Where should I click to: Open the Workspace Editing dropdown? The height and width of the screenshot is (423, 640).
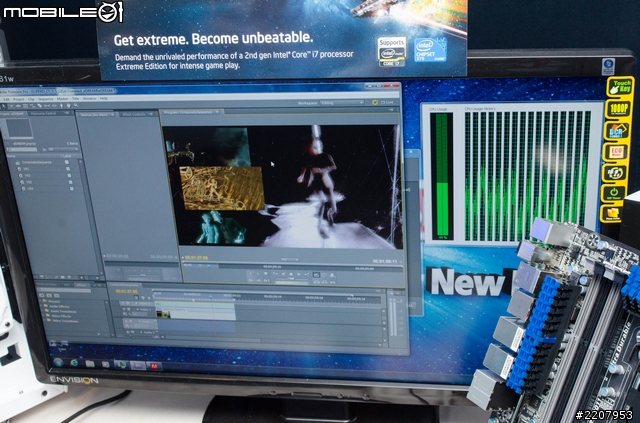click(x=342, y=102)
